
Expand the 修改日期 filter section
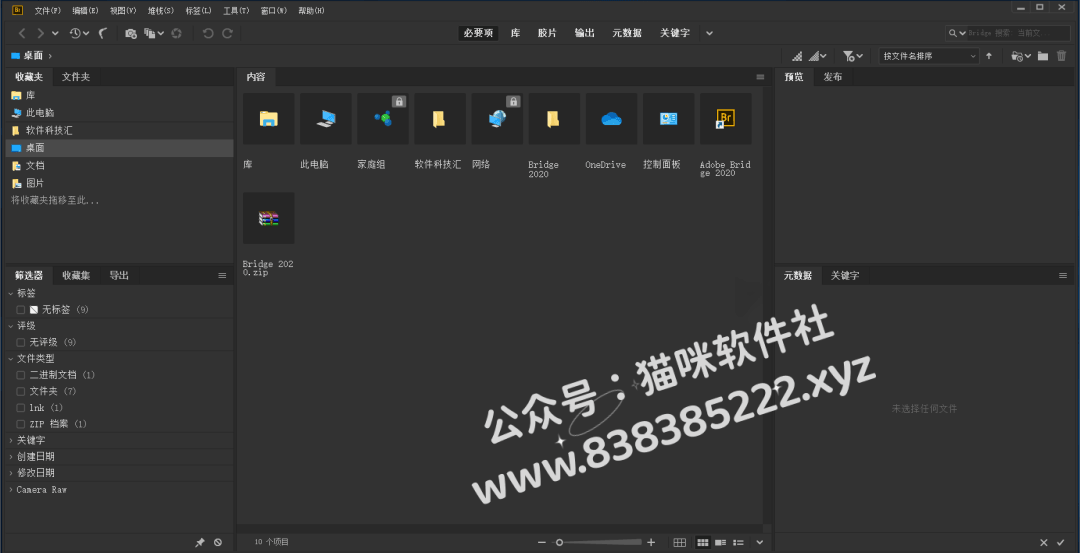10,473
